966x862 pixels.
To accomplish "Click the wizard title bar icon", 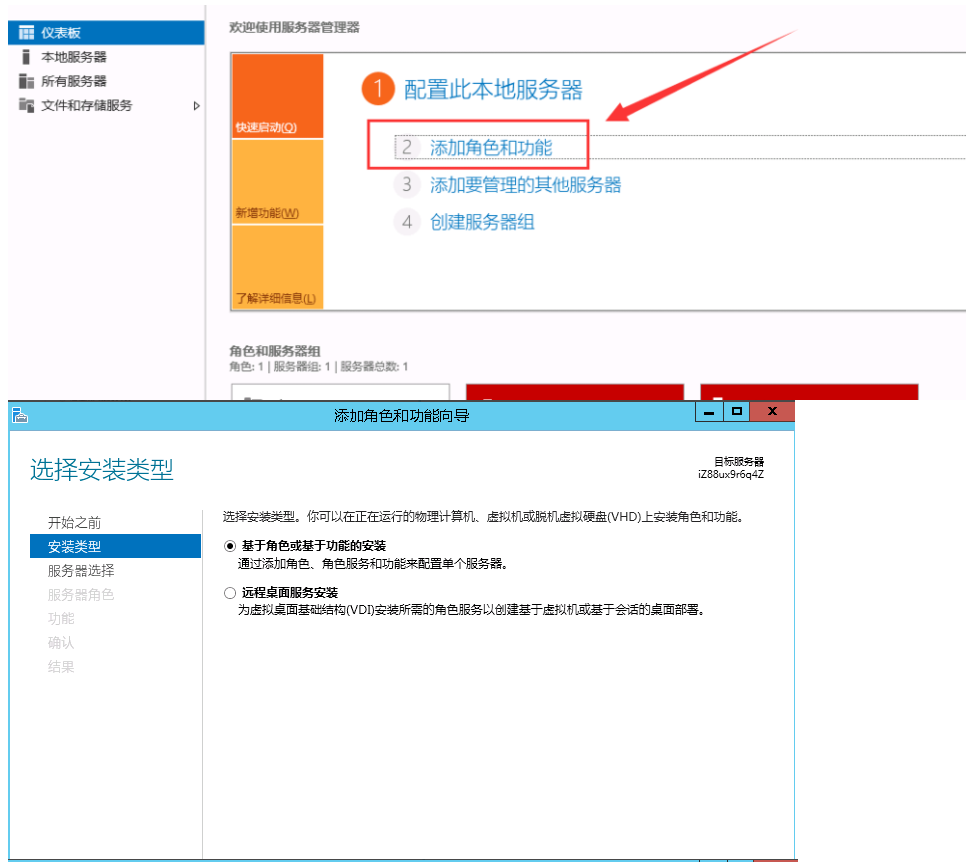I will [20, 415].
